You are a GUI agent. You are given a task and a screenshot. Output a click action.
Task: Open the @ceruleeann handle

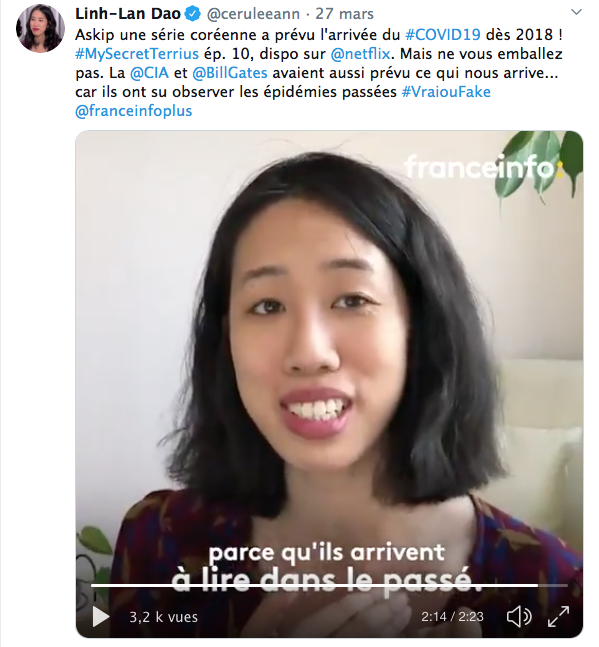pos(253,14)
